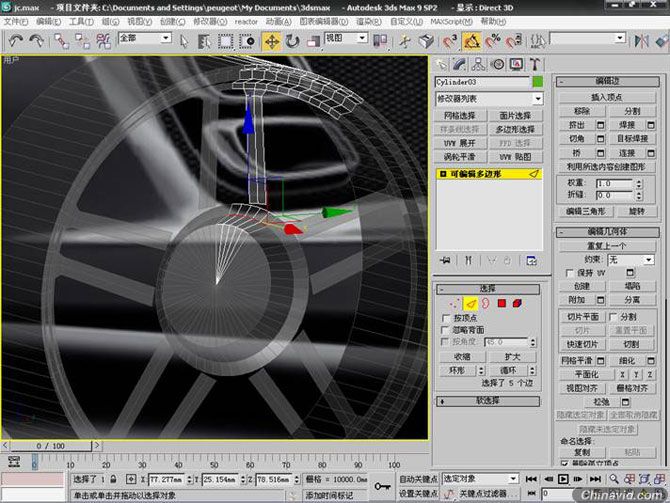The width and height of the screenshot is (670, 503).
Task: Open Edit Named Selection Sets icon
Action: (x=537, y=41)
